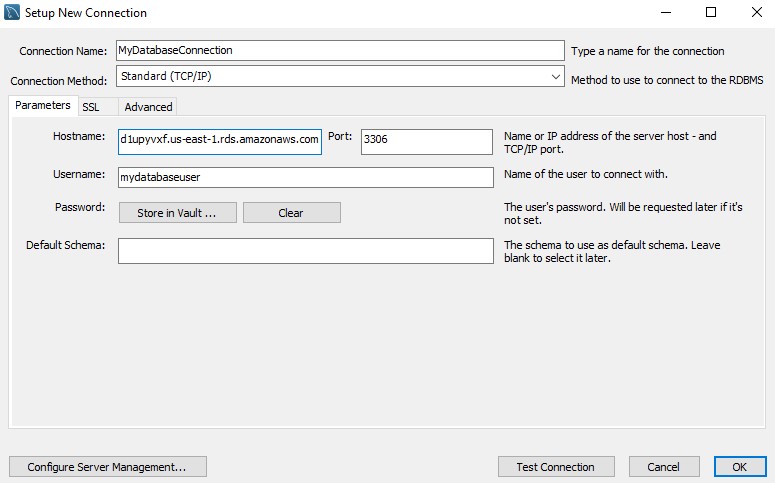Confirm the connection with OK
The width and height of the screenshot is (775, 483).
tap(740, 467)
